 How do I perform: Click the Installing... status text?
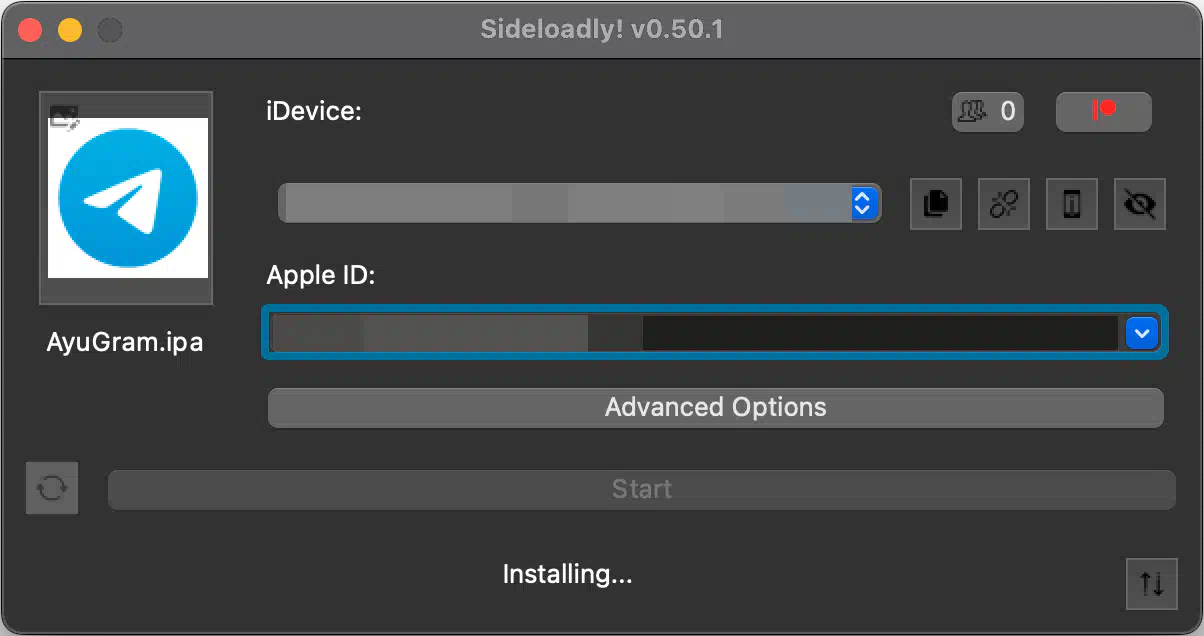coord(567,575)
